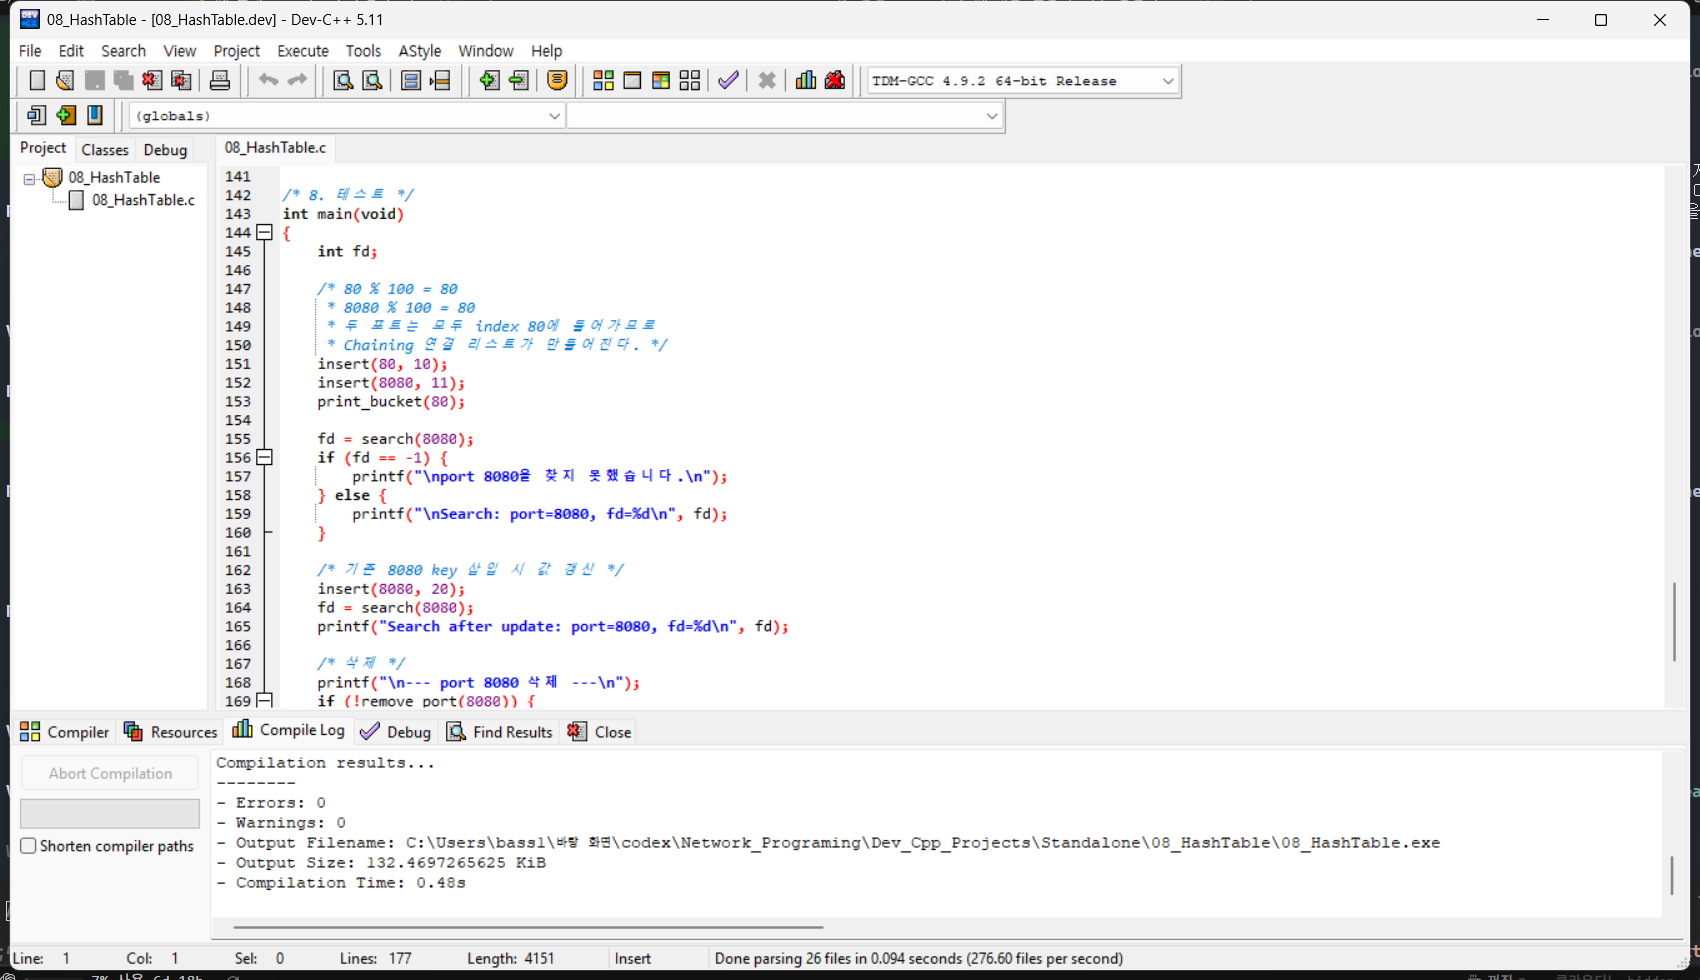
Task: Click the Rebuild All toolbar icon
Action: (690, 81)
